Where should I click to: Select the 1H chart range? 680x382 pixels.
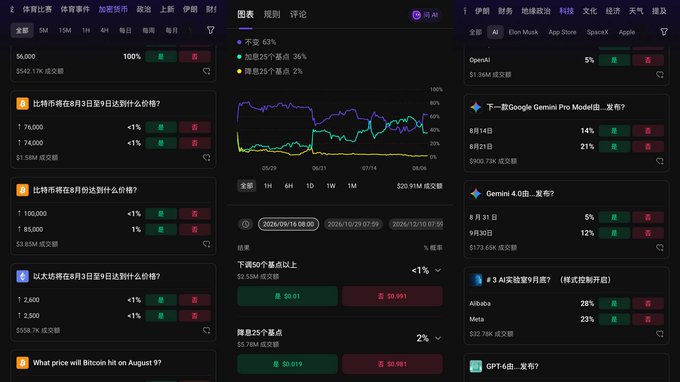(268, 186)
